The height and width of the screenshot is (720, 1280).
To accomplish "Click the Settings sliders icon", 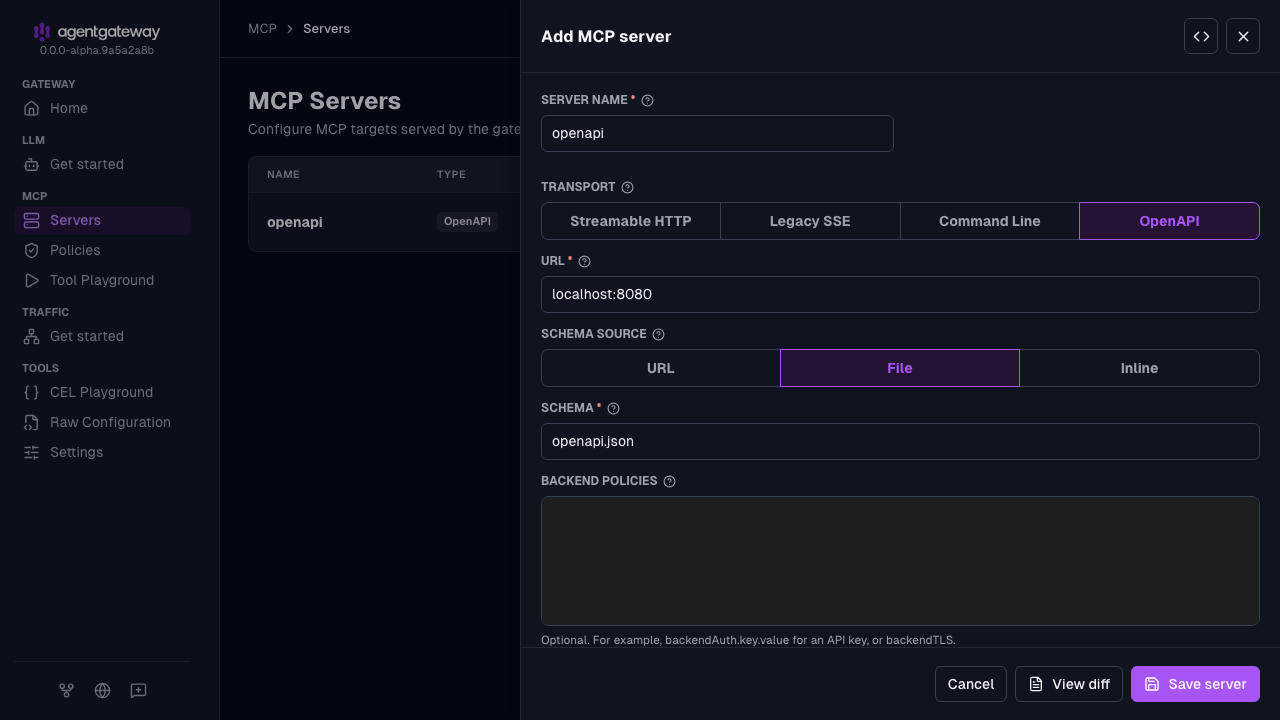I will click(32, 452).
